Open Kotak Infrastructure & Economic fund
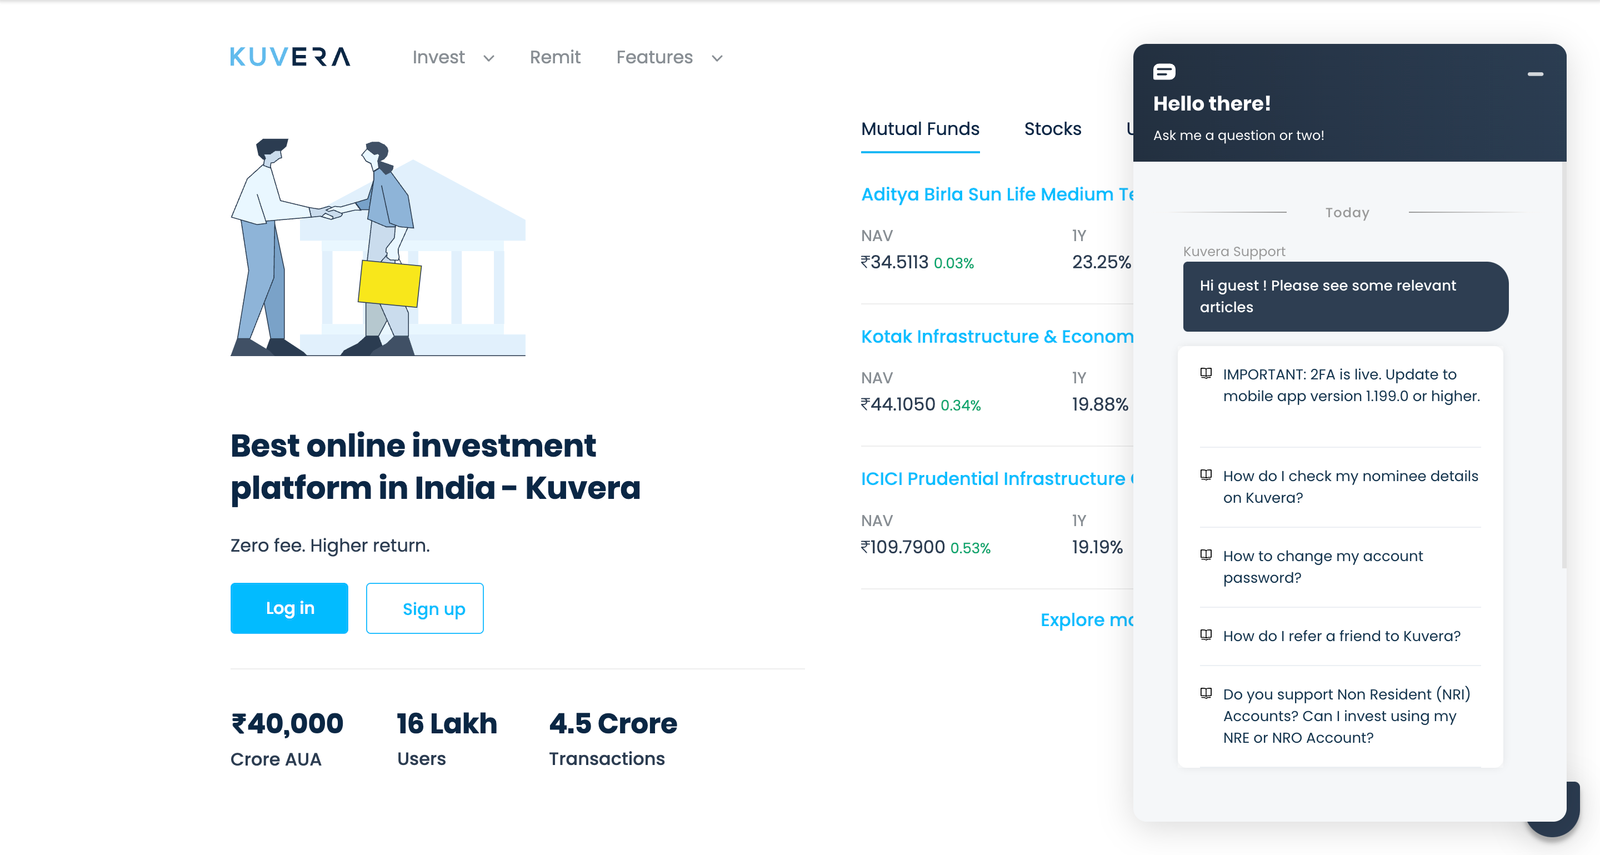This screenshot has height=855, width=1600. [997, 337]
